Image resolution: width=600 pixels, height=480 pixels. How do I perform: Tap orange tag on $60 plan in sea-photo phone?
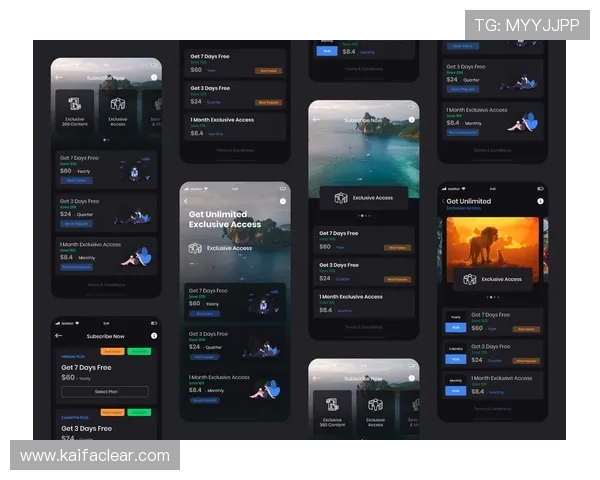[x=398, y=248]
